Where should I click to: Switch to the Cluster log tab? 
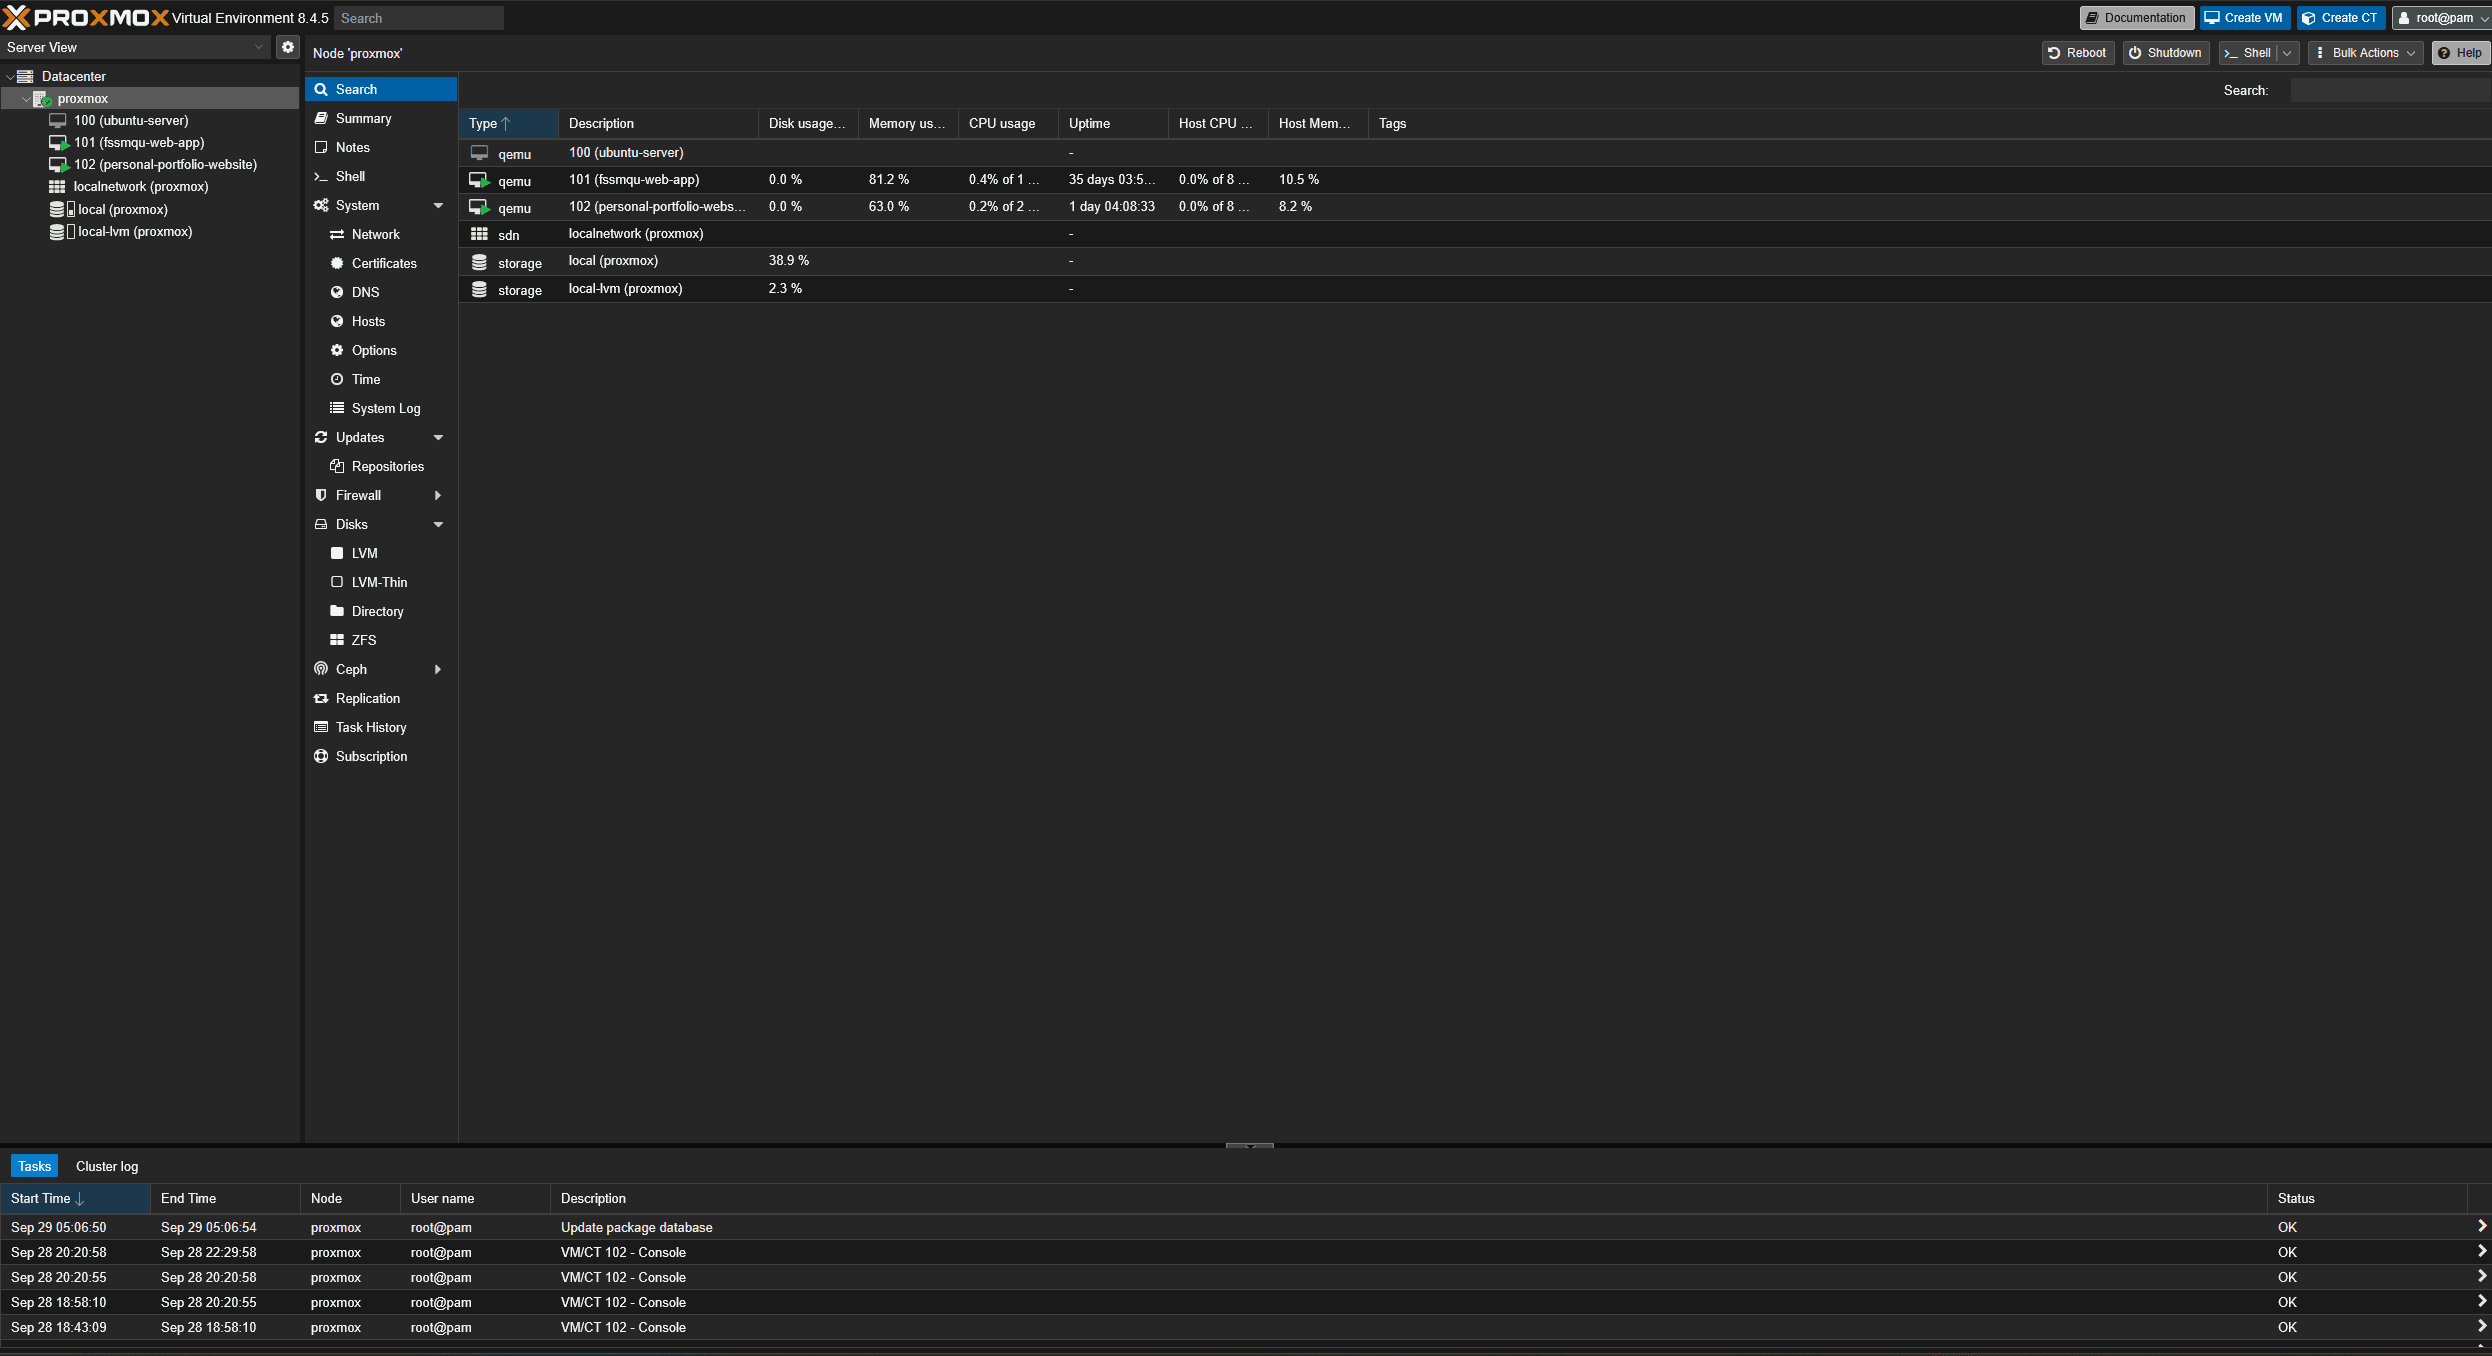pyautogui.click(x=106, y=1165)
